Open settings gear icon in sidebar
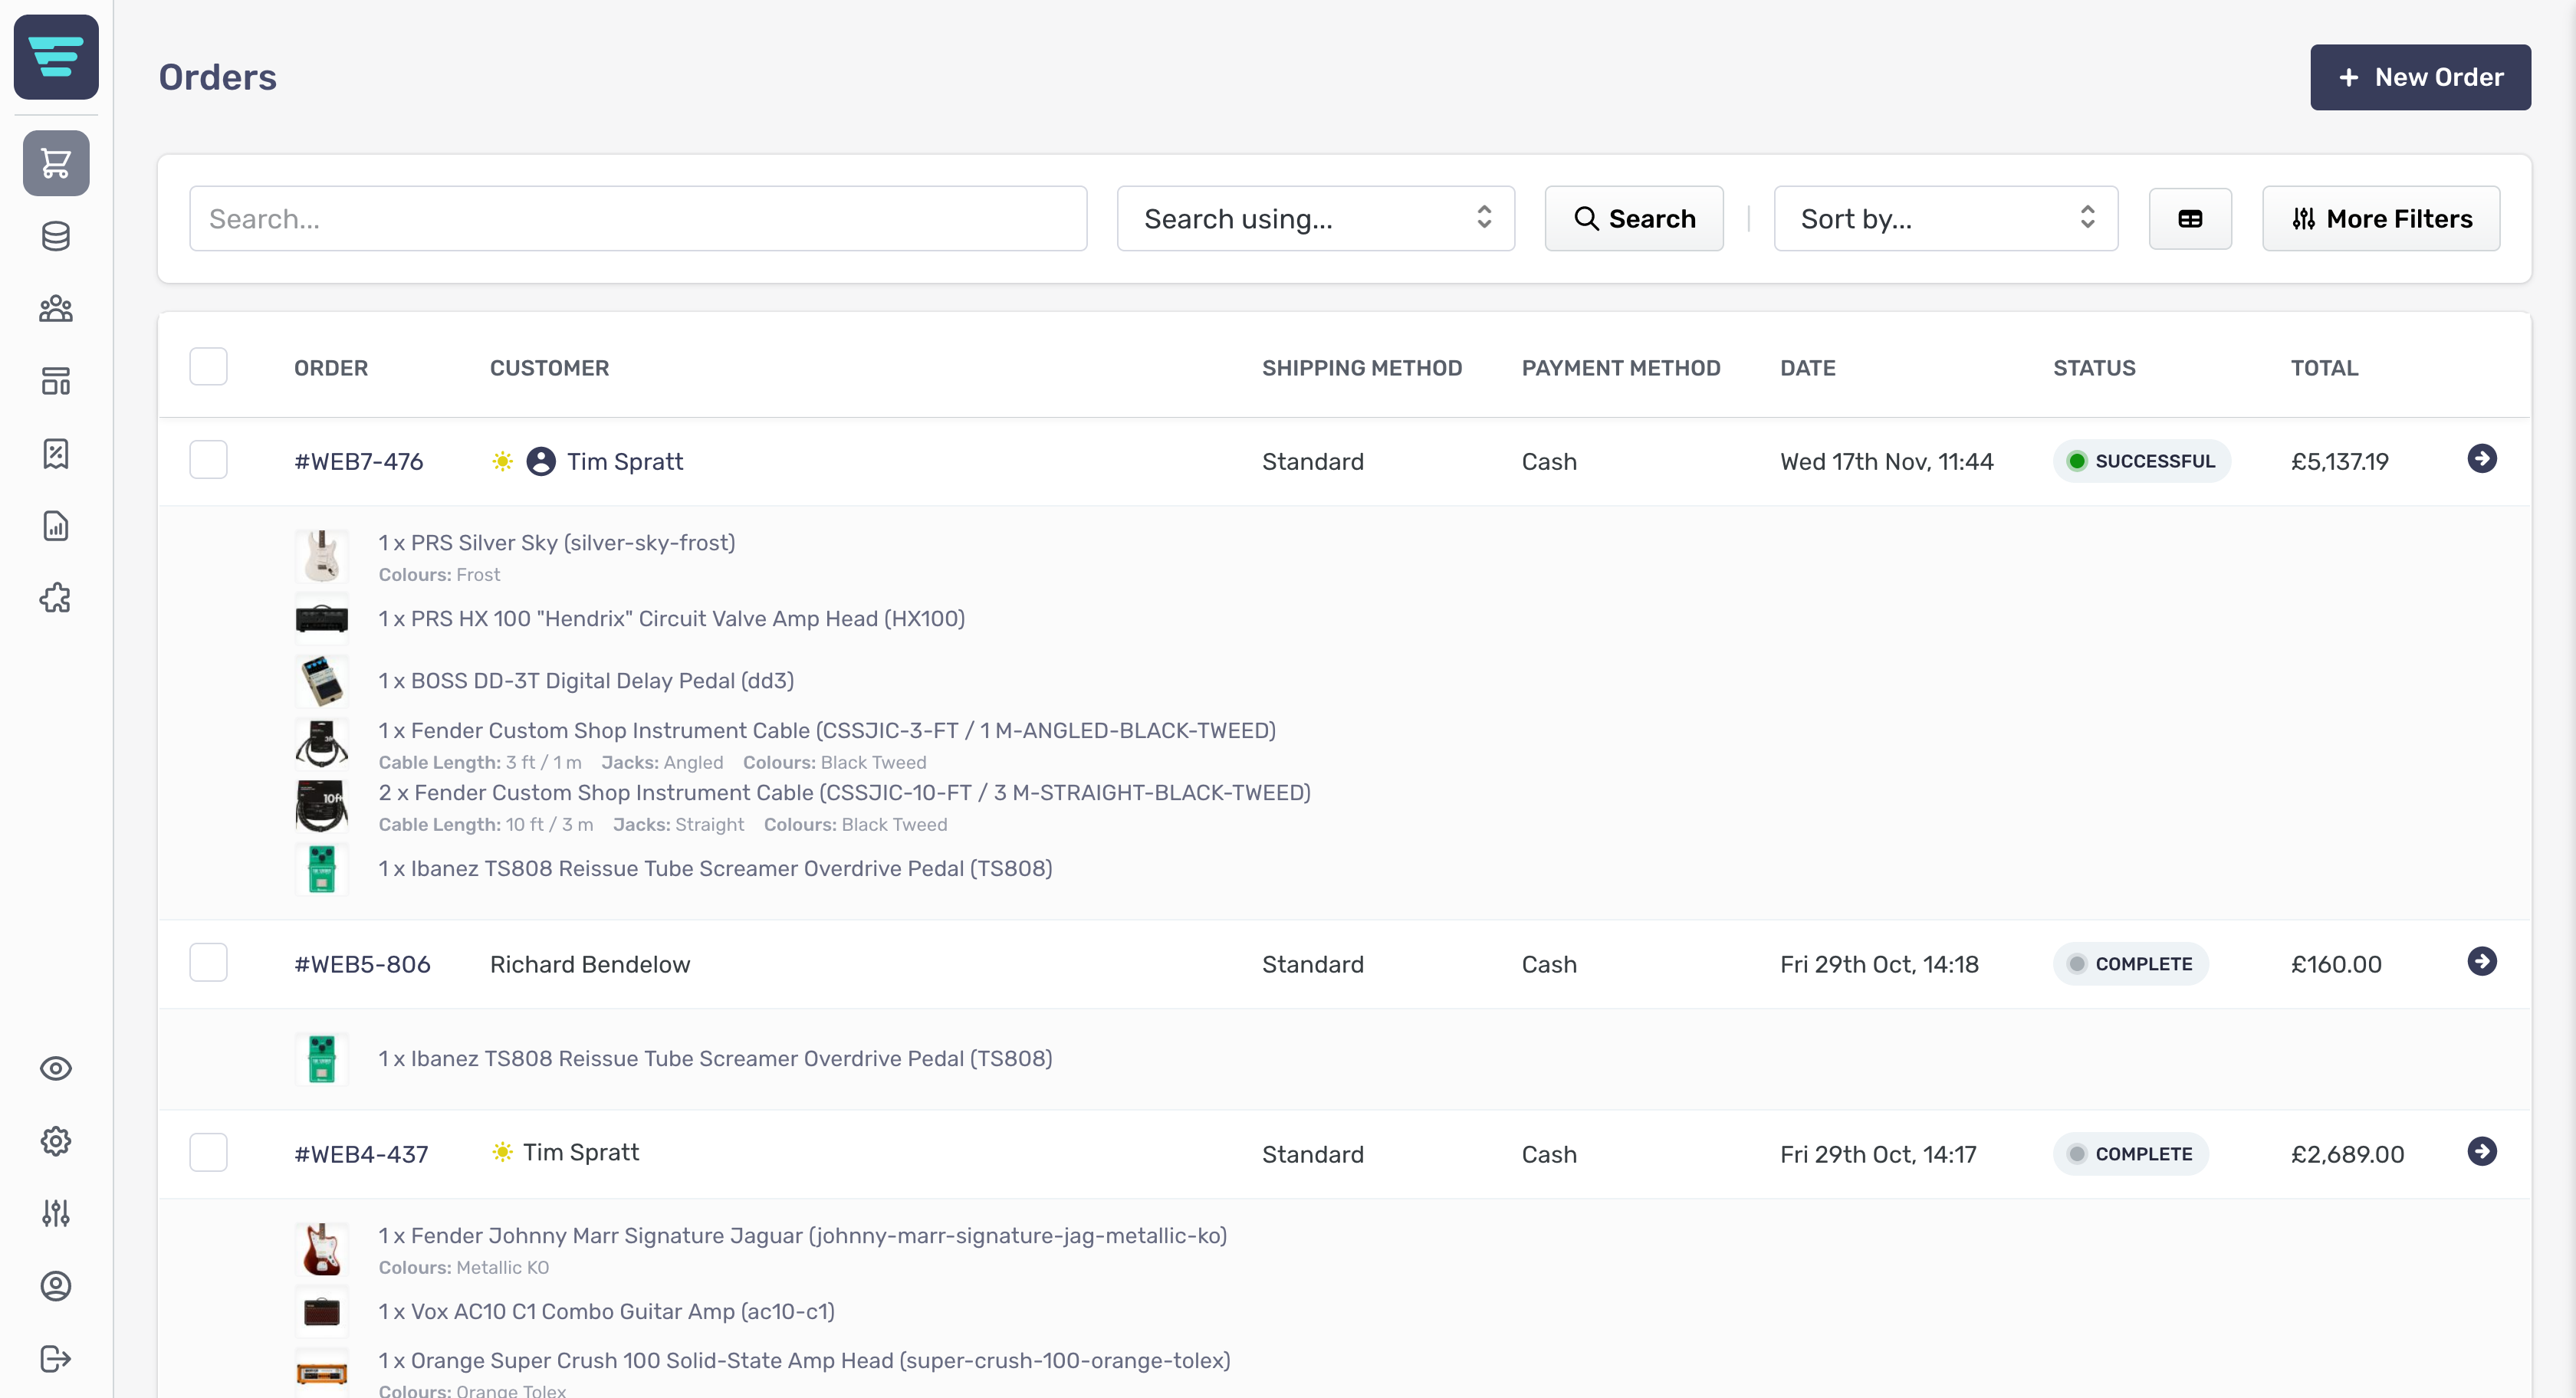 (x=56, y=1141)
